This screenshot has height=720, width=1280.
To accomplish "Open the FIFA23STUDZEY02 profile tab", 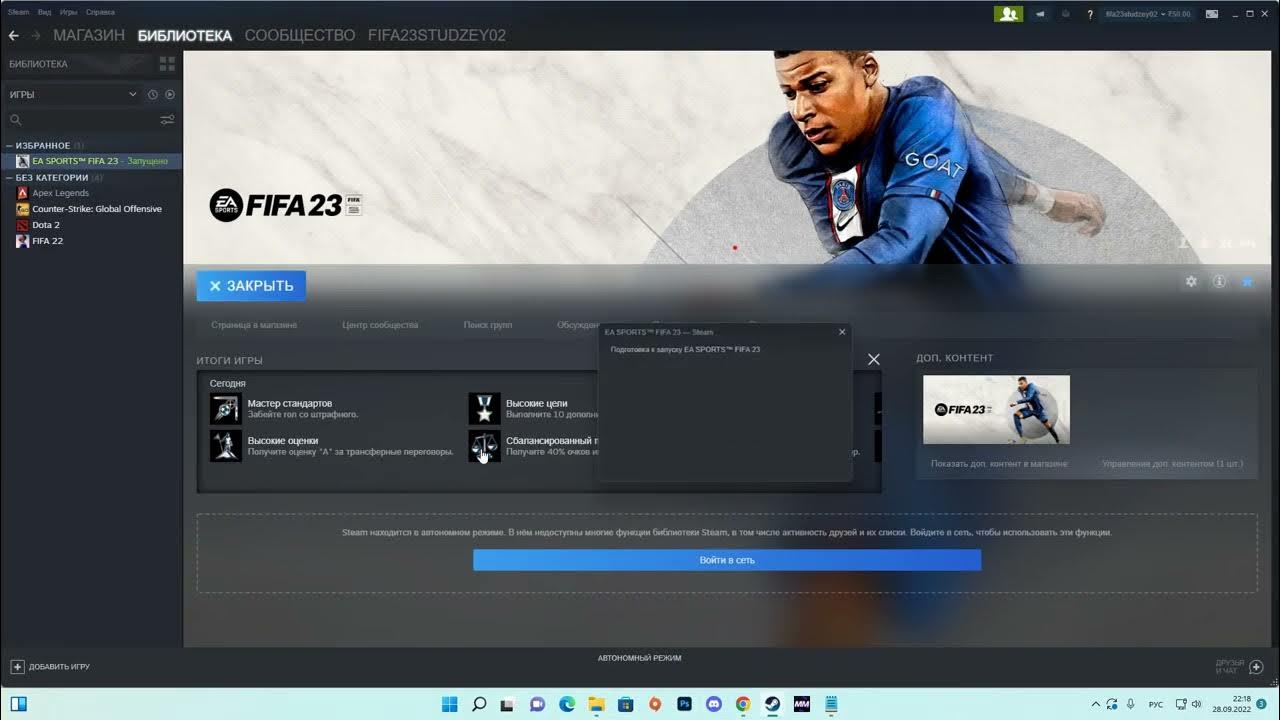I will pyautogui.click(x=437, y=35).
